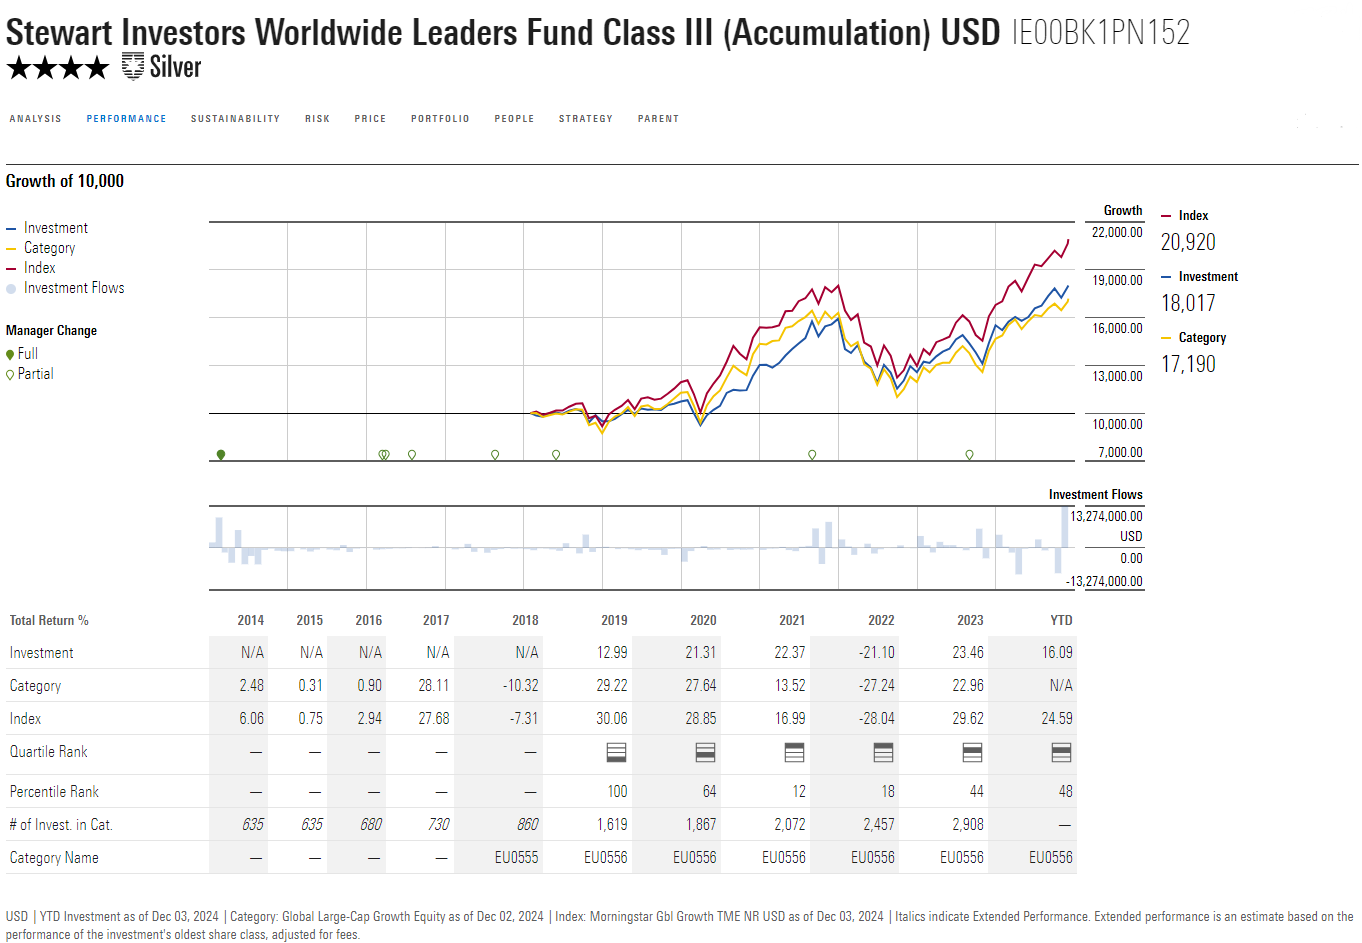Open the Risk tab
Viewport: 1362px width, 943px height.
click(318, 119)
